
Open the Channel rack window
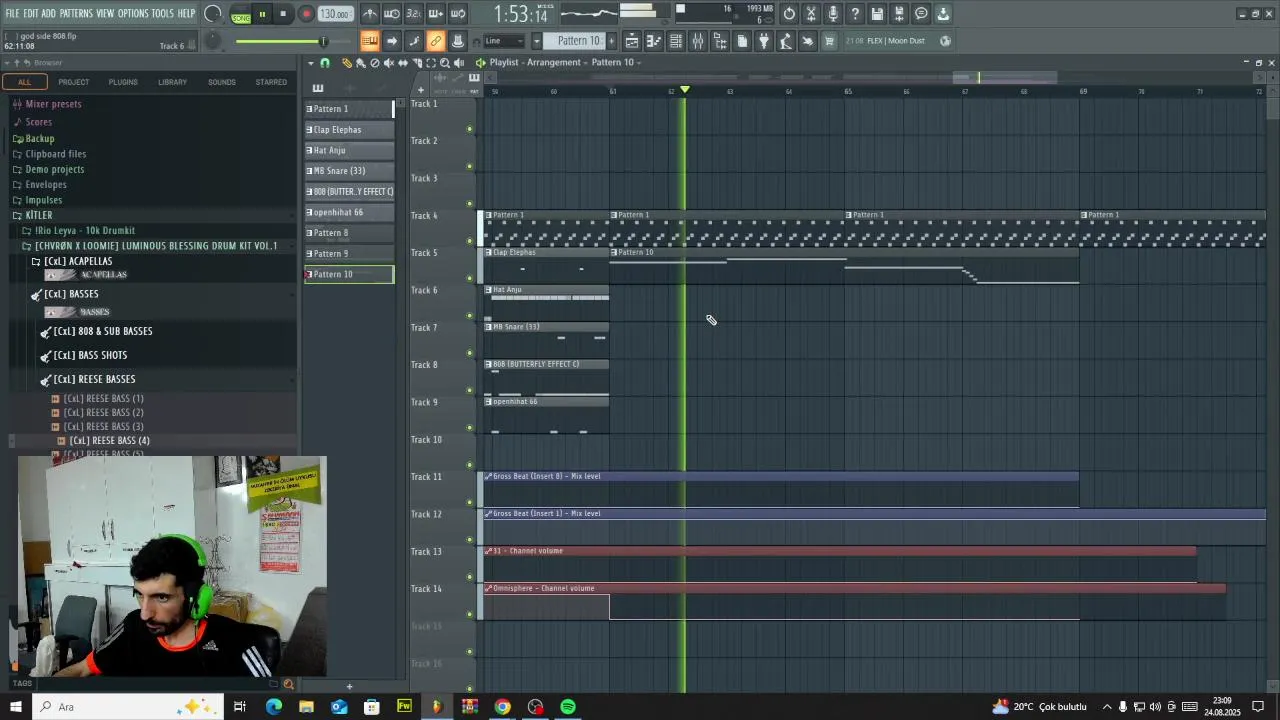click(676, 41)
